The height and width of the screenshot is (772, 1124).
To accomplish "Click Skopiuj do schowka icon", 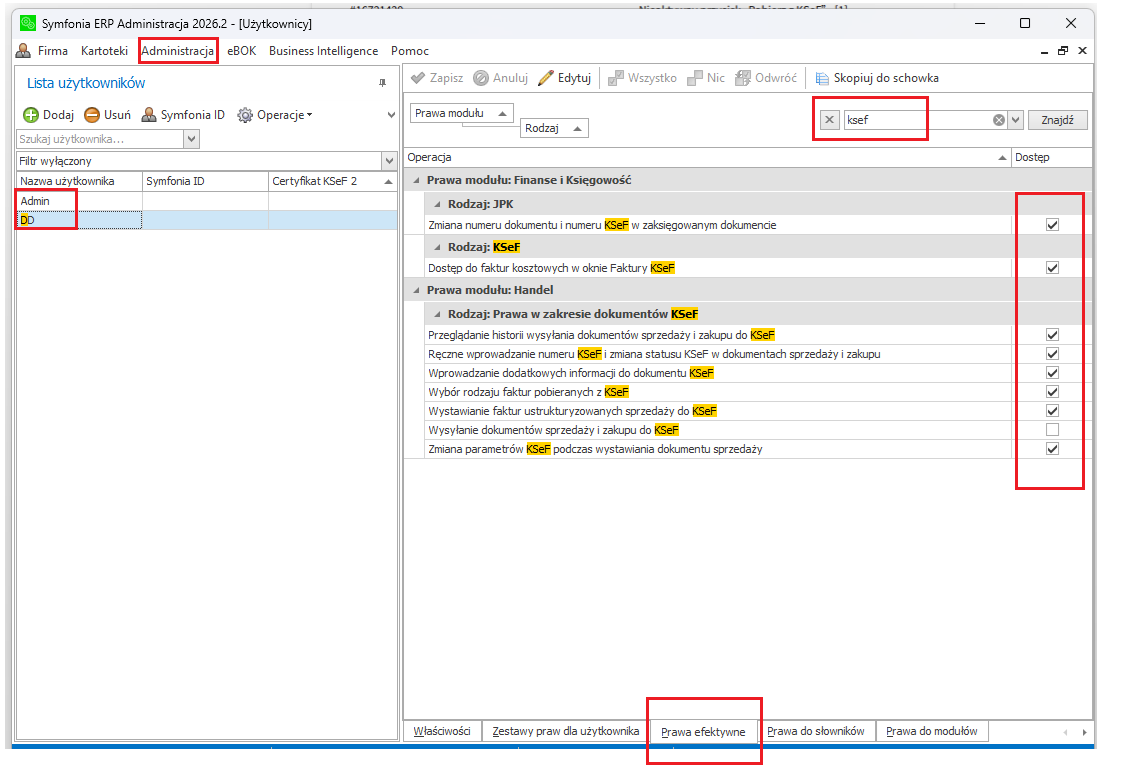I will pyautogui.click(x=822, y=78).
